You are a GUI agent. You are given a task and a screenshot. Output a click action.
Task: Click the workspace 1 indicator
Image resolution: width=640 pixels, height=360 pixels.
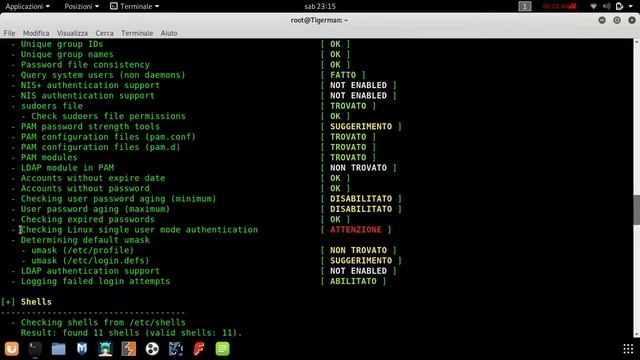pyautogui.click(x=525, y=6)
